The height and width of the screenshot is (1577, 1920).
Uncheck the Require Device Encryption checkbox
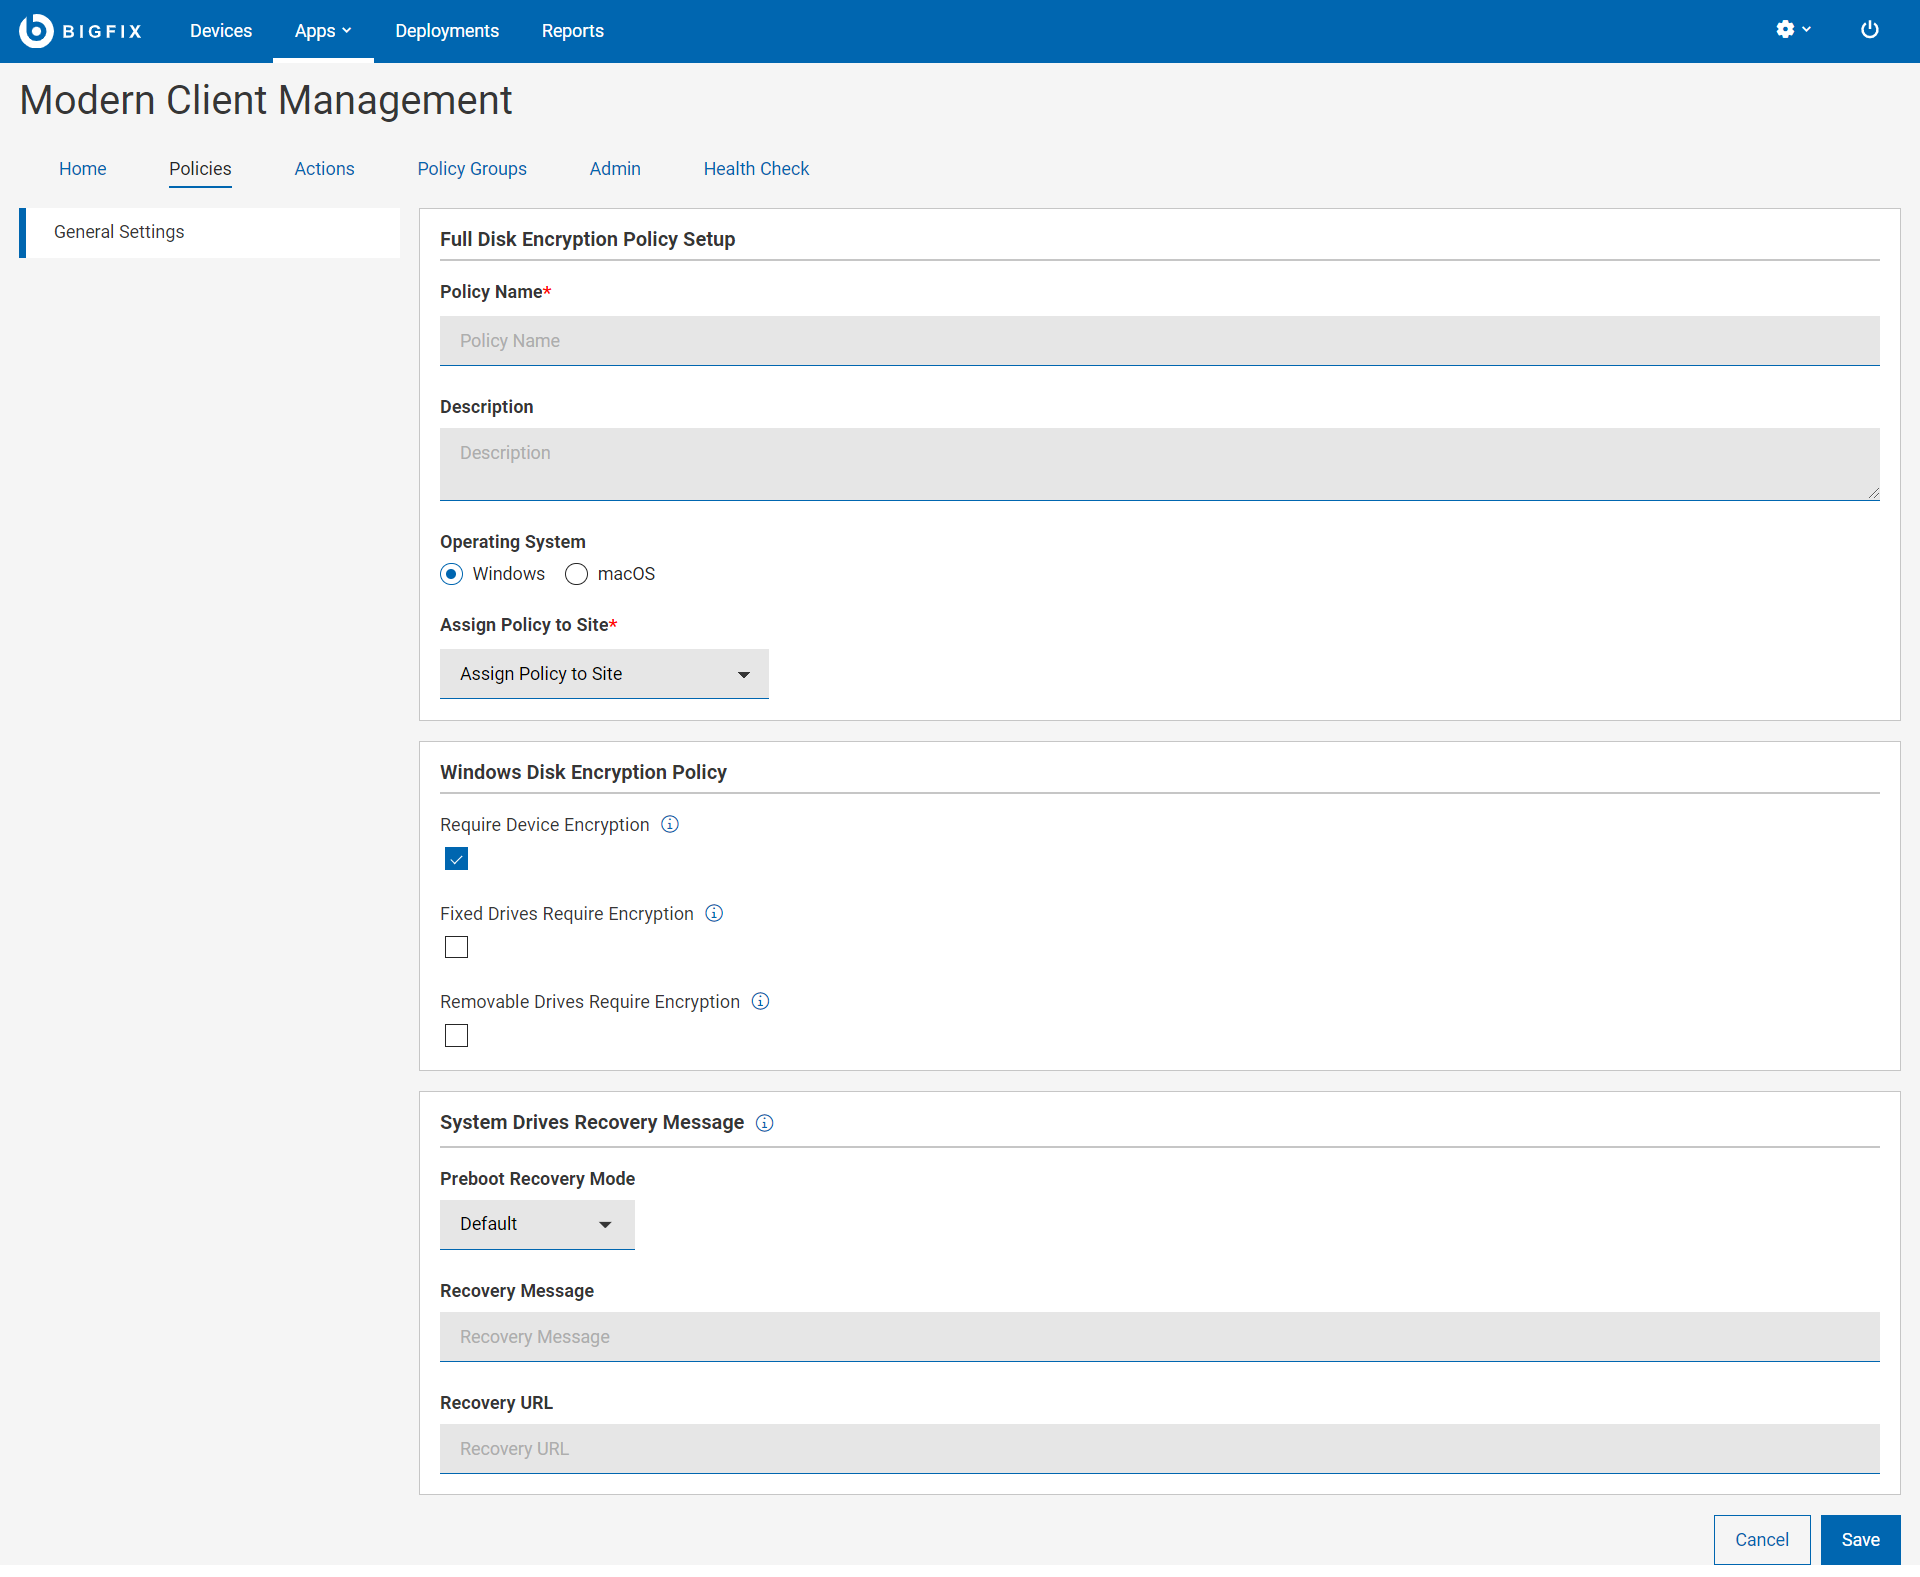coord(456,859)
